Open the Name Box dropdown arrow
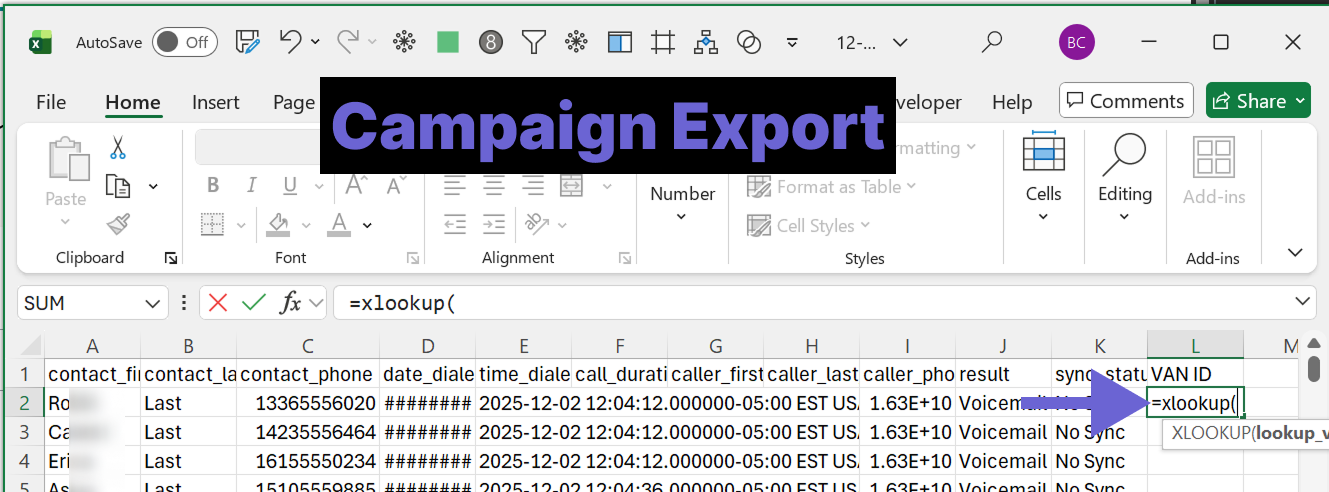The image size is (1329, 492). click(152, 303)
